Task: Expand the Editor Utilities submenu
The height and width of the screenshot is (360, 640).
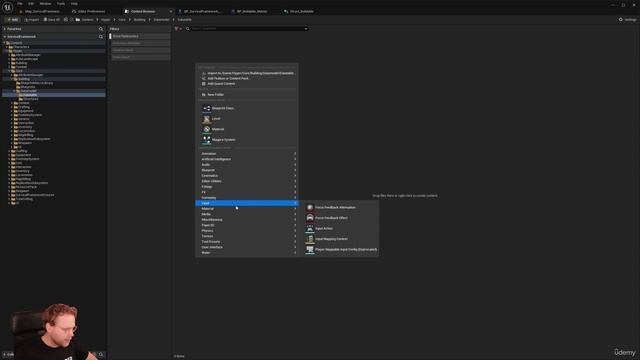Action: [247, 181]
